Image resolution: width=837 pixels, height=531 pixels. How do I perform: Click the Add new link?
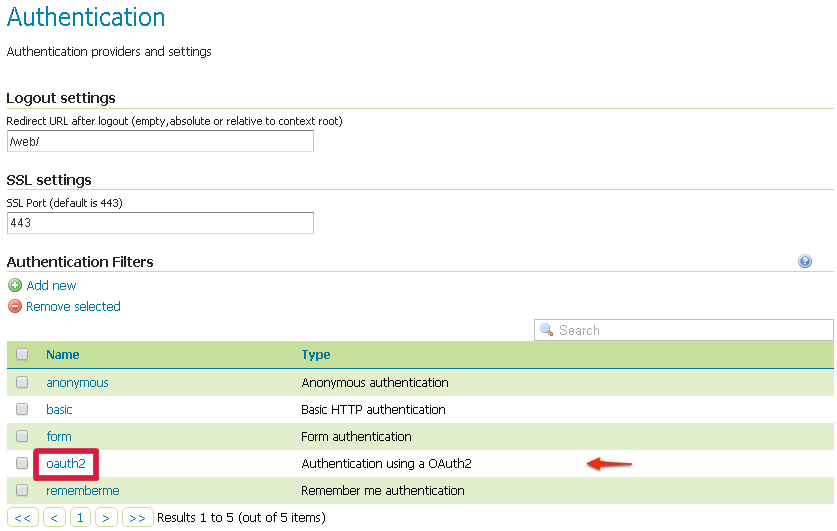click(x=51, y=285)
